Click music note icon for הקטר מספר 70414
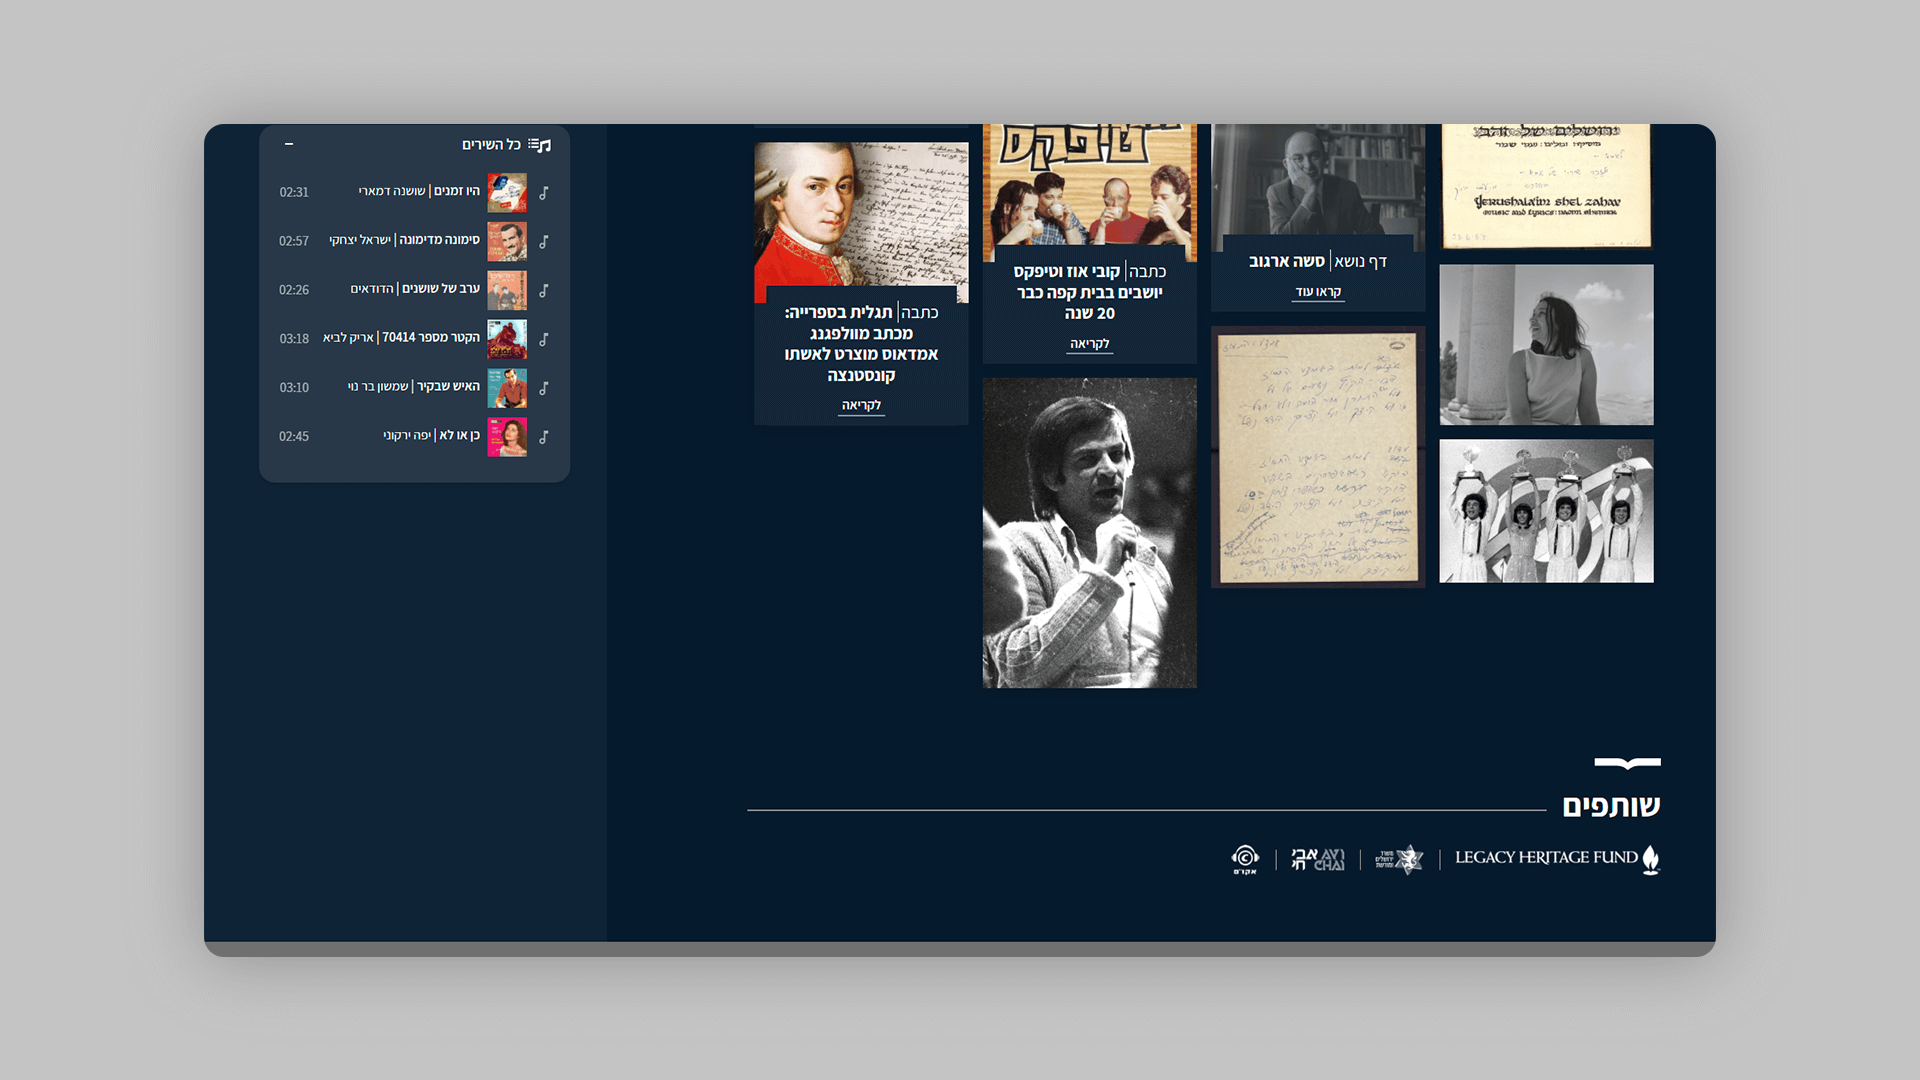 pyautogui.click(x=544, y=339)
